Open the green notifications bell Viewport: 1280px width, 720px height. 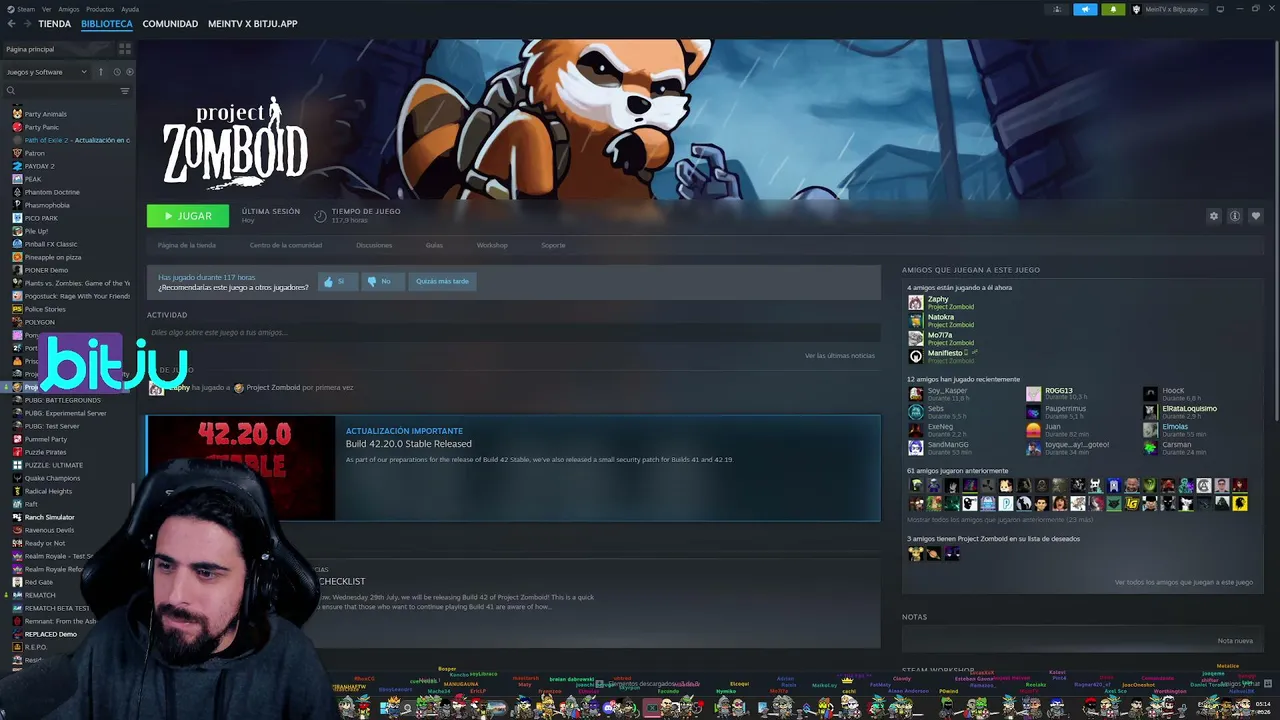[x=1113, y=9]
